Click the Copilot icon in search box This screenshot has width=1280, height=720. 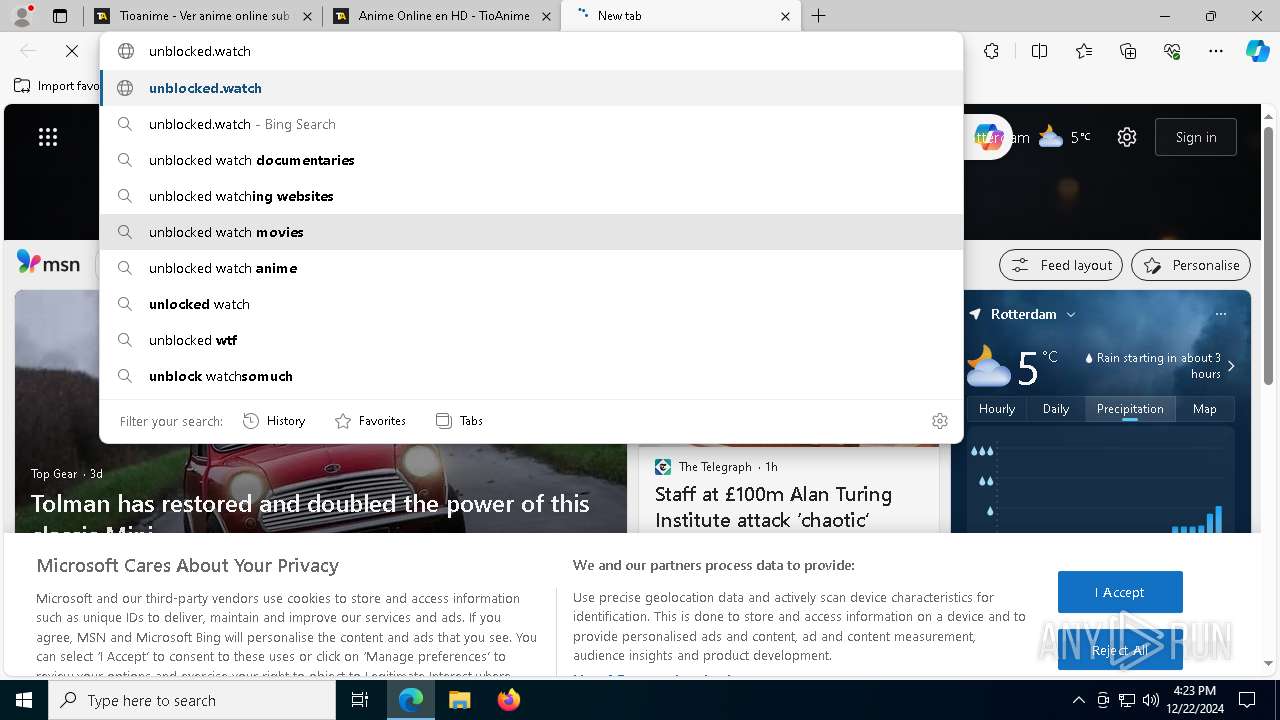click(988, 137)
